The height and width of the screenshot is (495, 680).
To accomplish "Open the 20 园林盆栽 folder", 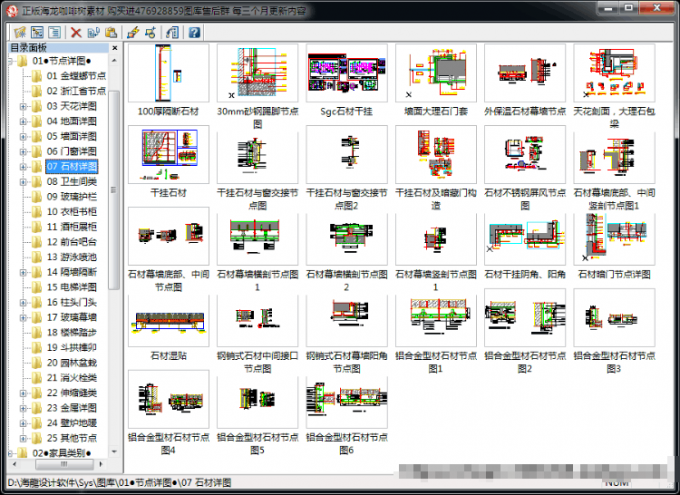I will (x=72, y=363).
